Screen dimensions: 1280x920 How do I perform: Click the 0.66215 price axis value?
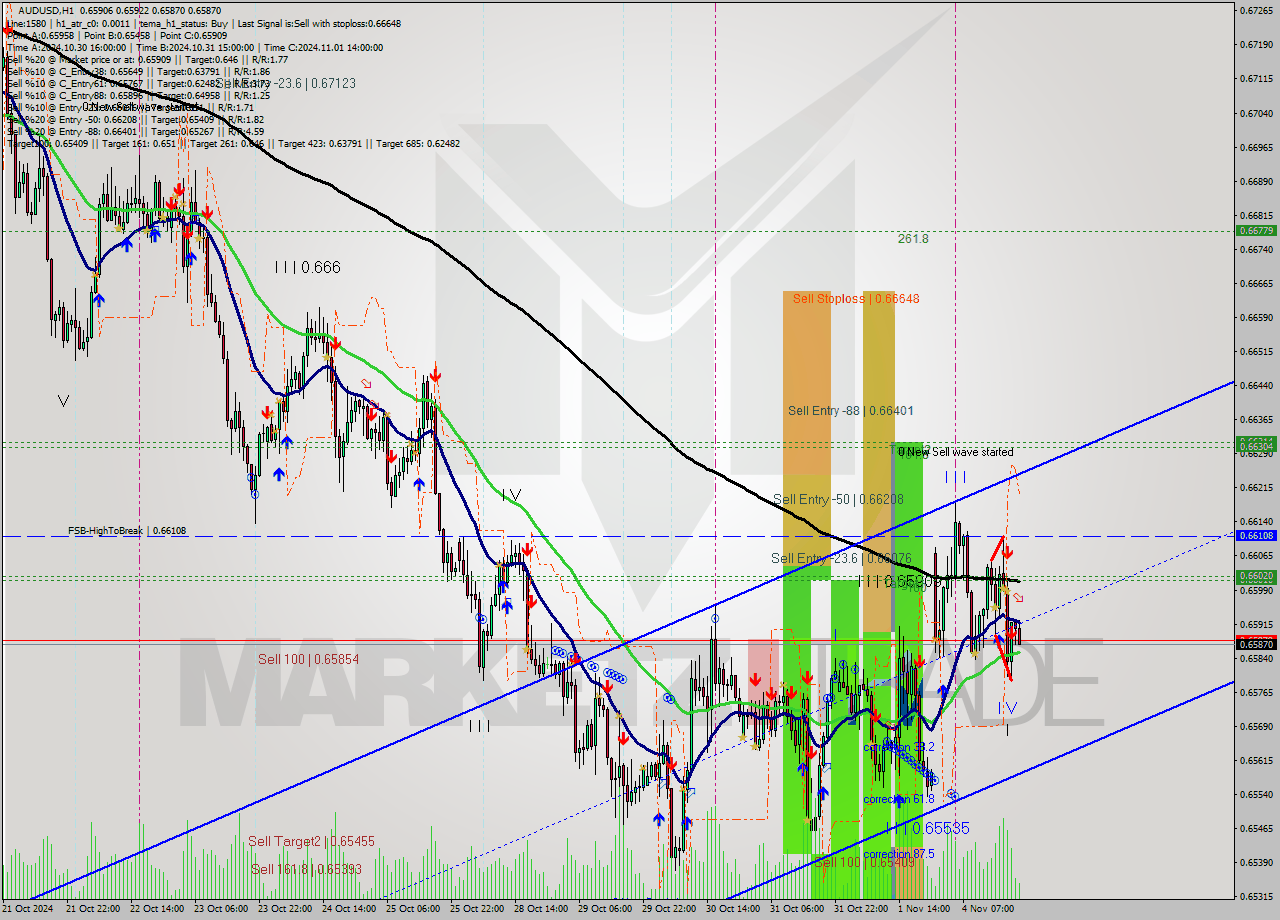(1256, 487)
